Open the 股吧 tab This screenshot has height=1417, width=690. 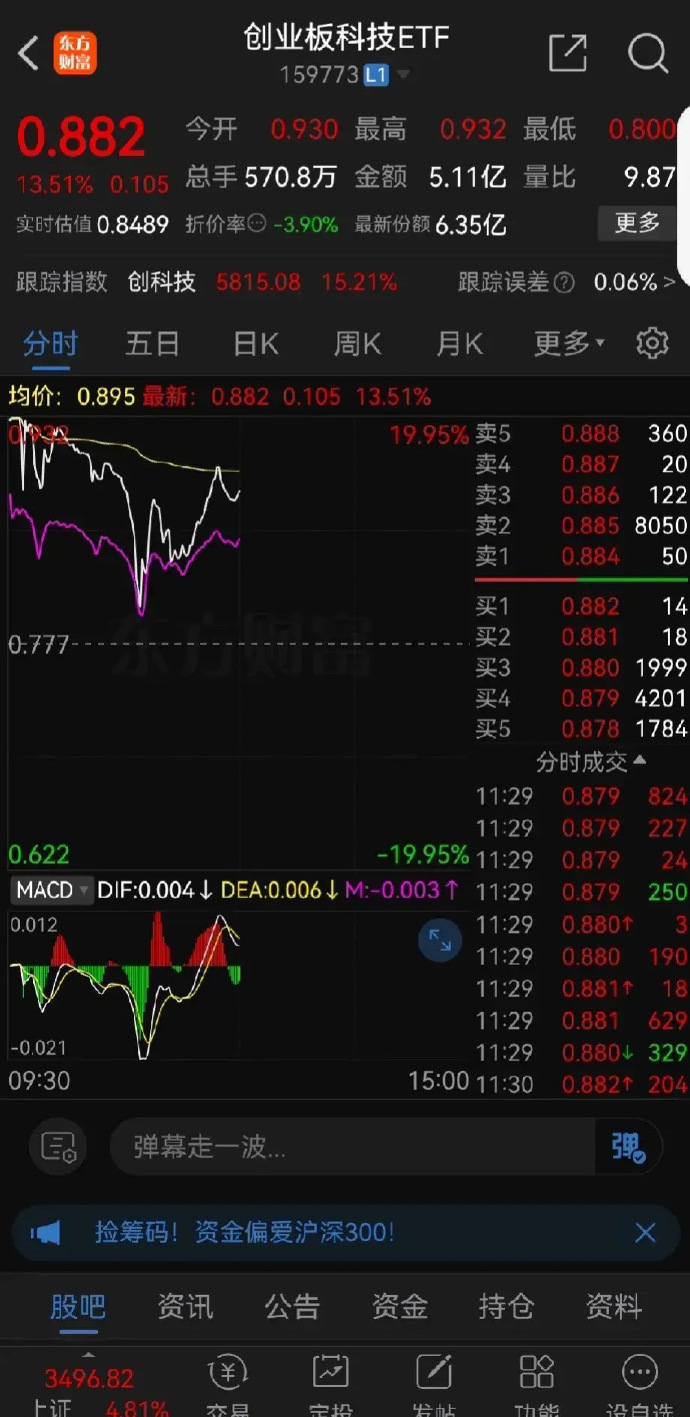pos(78,1306)
